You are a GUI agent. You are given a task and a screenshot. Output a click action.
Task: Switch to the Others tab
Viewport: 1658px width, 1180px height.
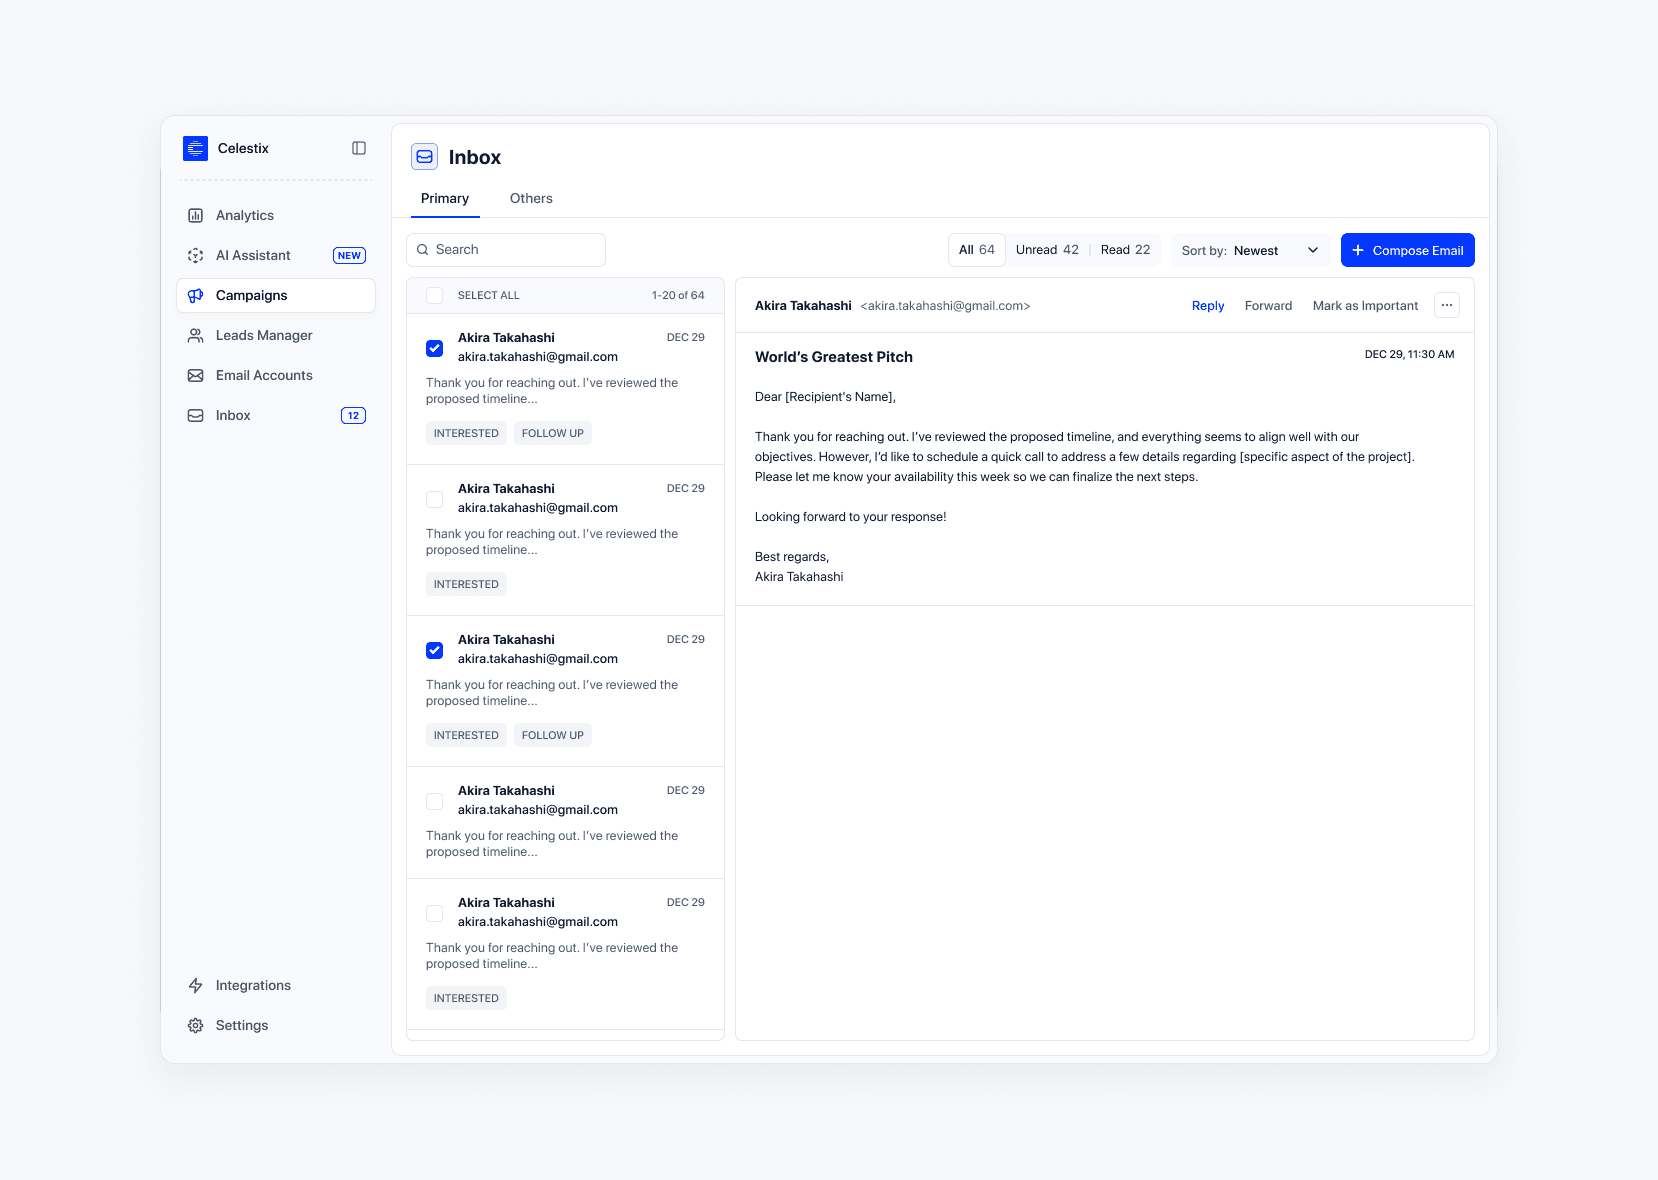pyautogui.click(x=531, y=198)
